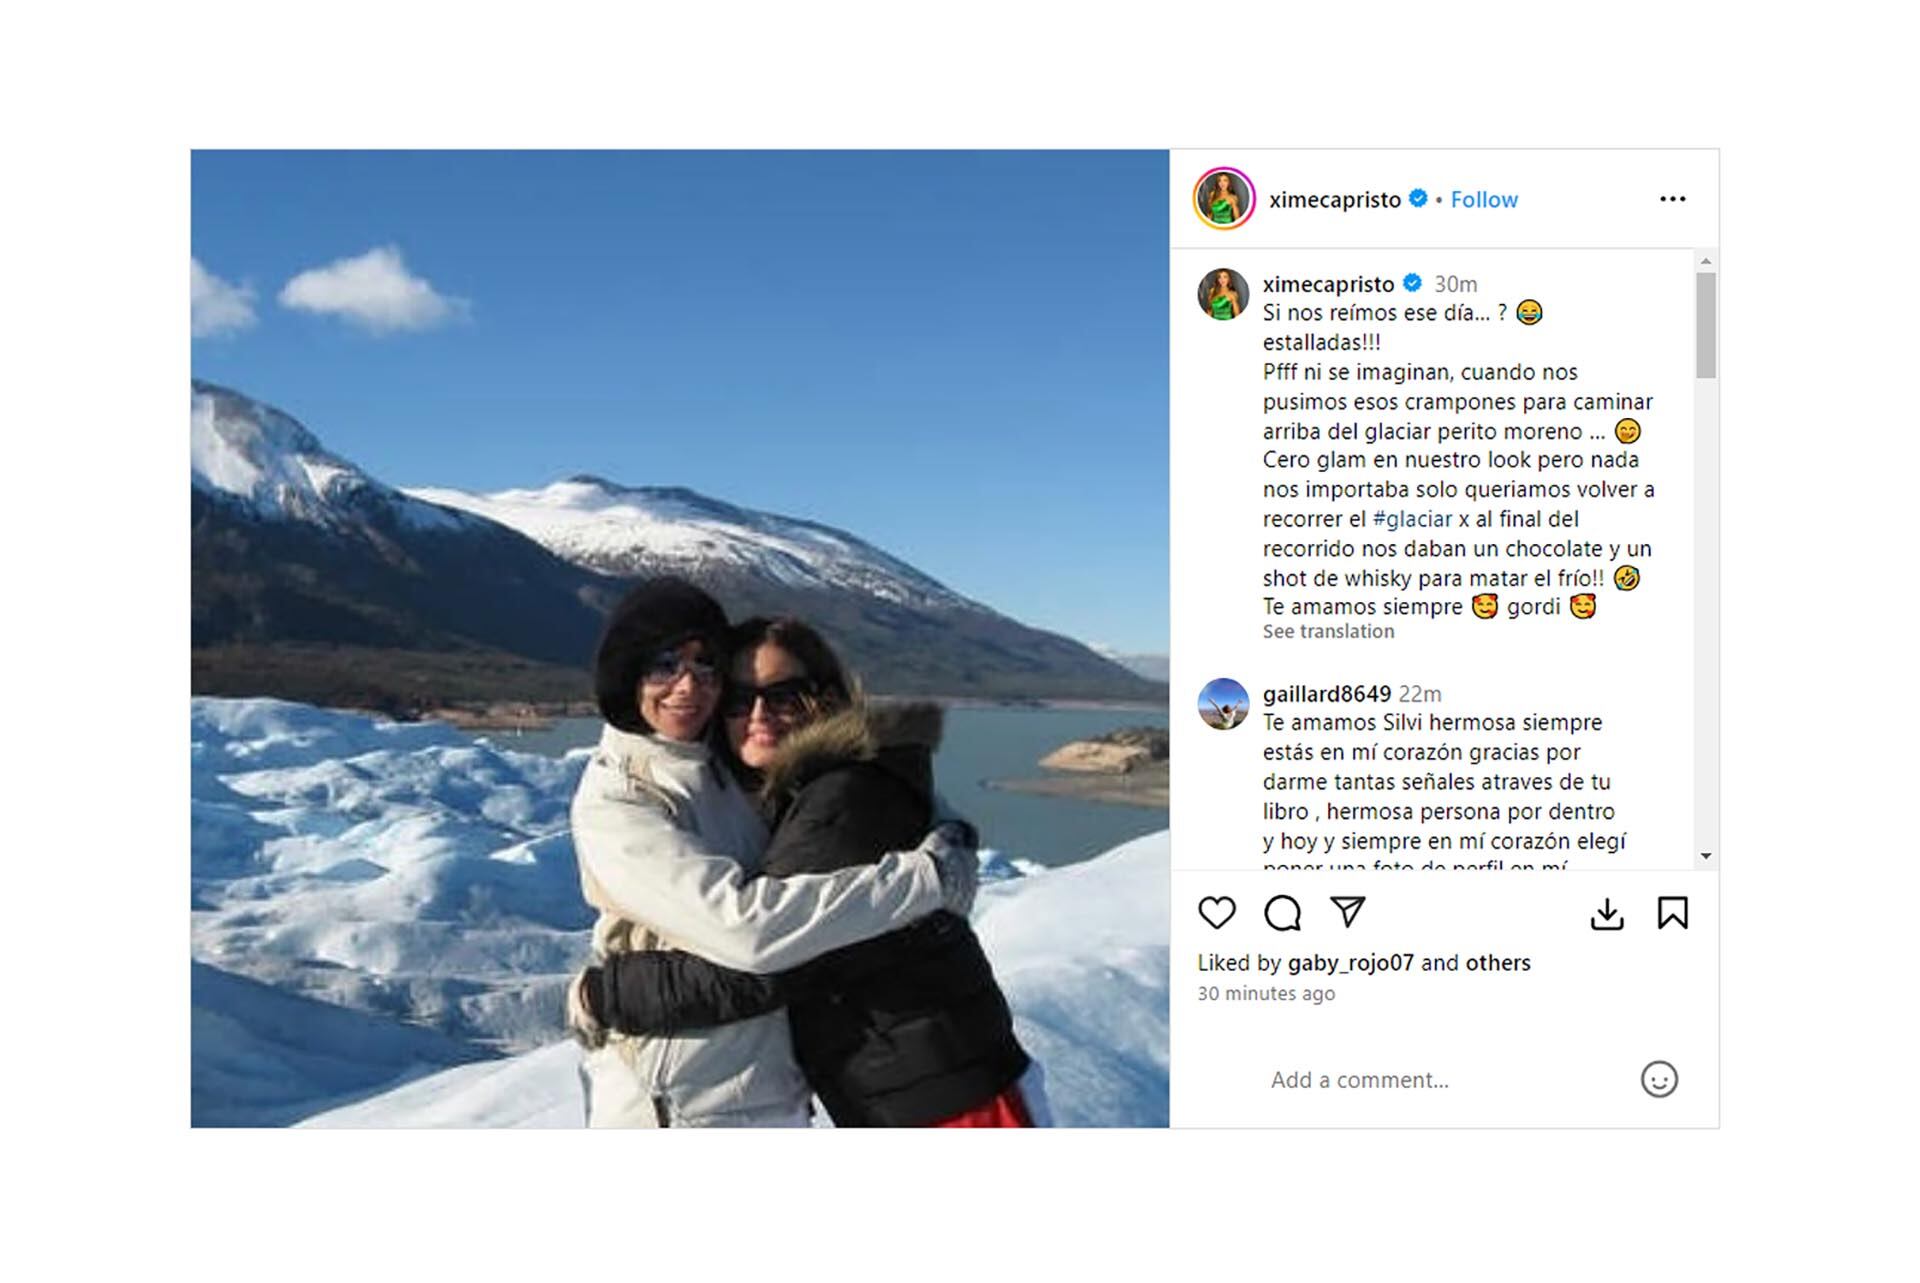The height and width of the screenshot is (1283, 1920).
Task: Open gaillard8649's profile from username
Action: [1327, 693]
